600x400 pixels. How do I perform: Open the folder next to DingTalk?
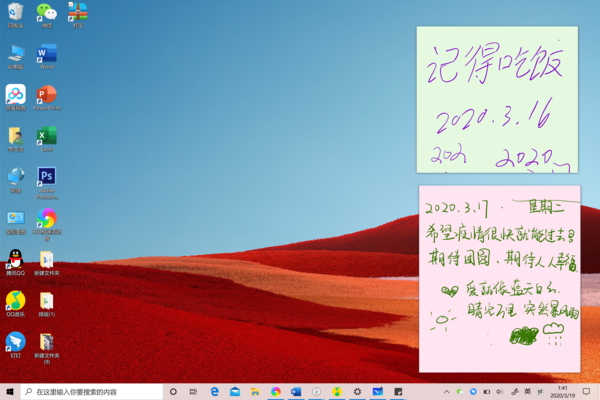pyautogui.click(x=47, y=348)
